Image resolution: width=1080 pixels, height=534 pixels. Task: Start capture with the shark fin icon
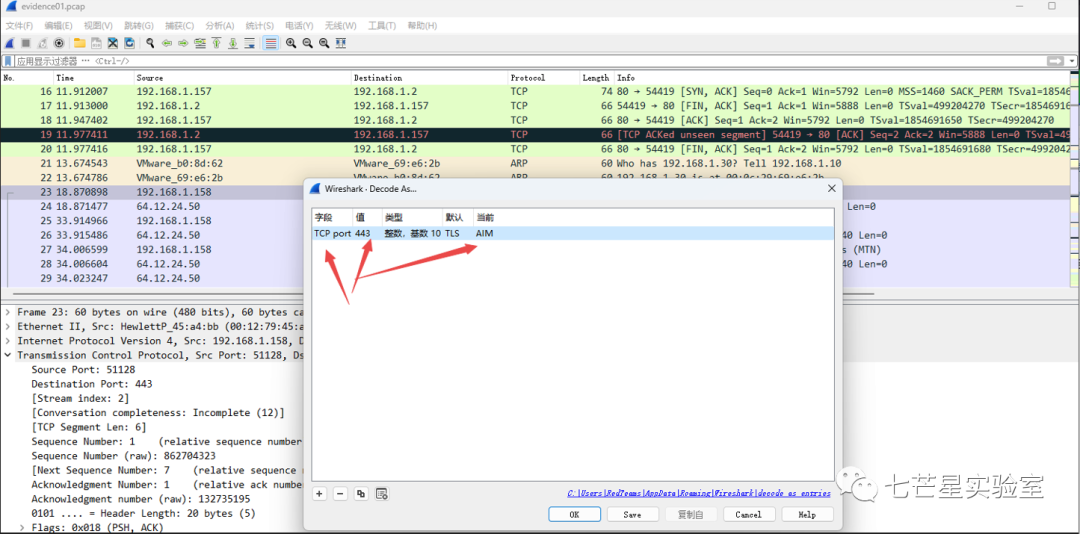coord(10,43)
